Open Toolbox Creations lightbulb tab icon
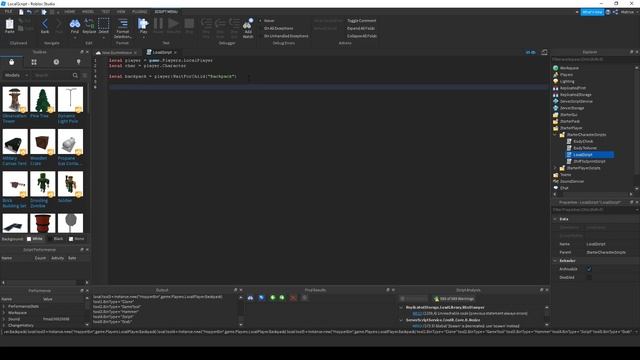The height and width of the screenshot is (360, 640). click(x=78, y=62)
